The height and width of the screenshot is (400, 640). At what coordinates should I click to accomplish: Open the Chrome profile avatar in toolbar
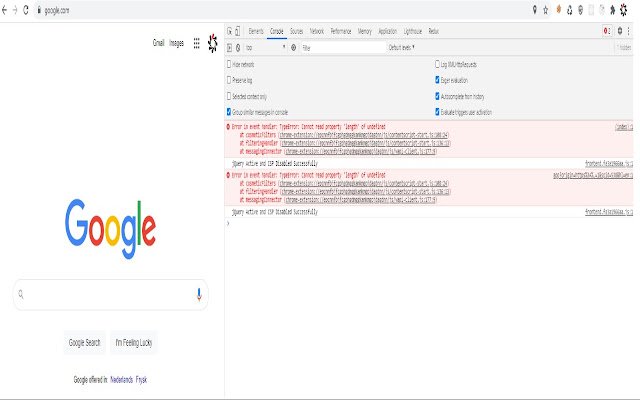click(x=624, y=10)
